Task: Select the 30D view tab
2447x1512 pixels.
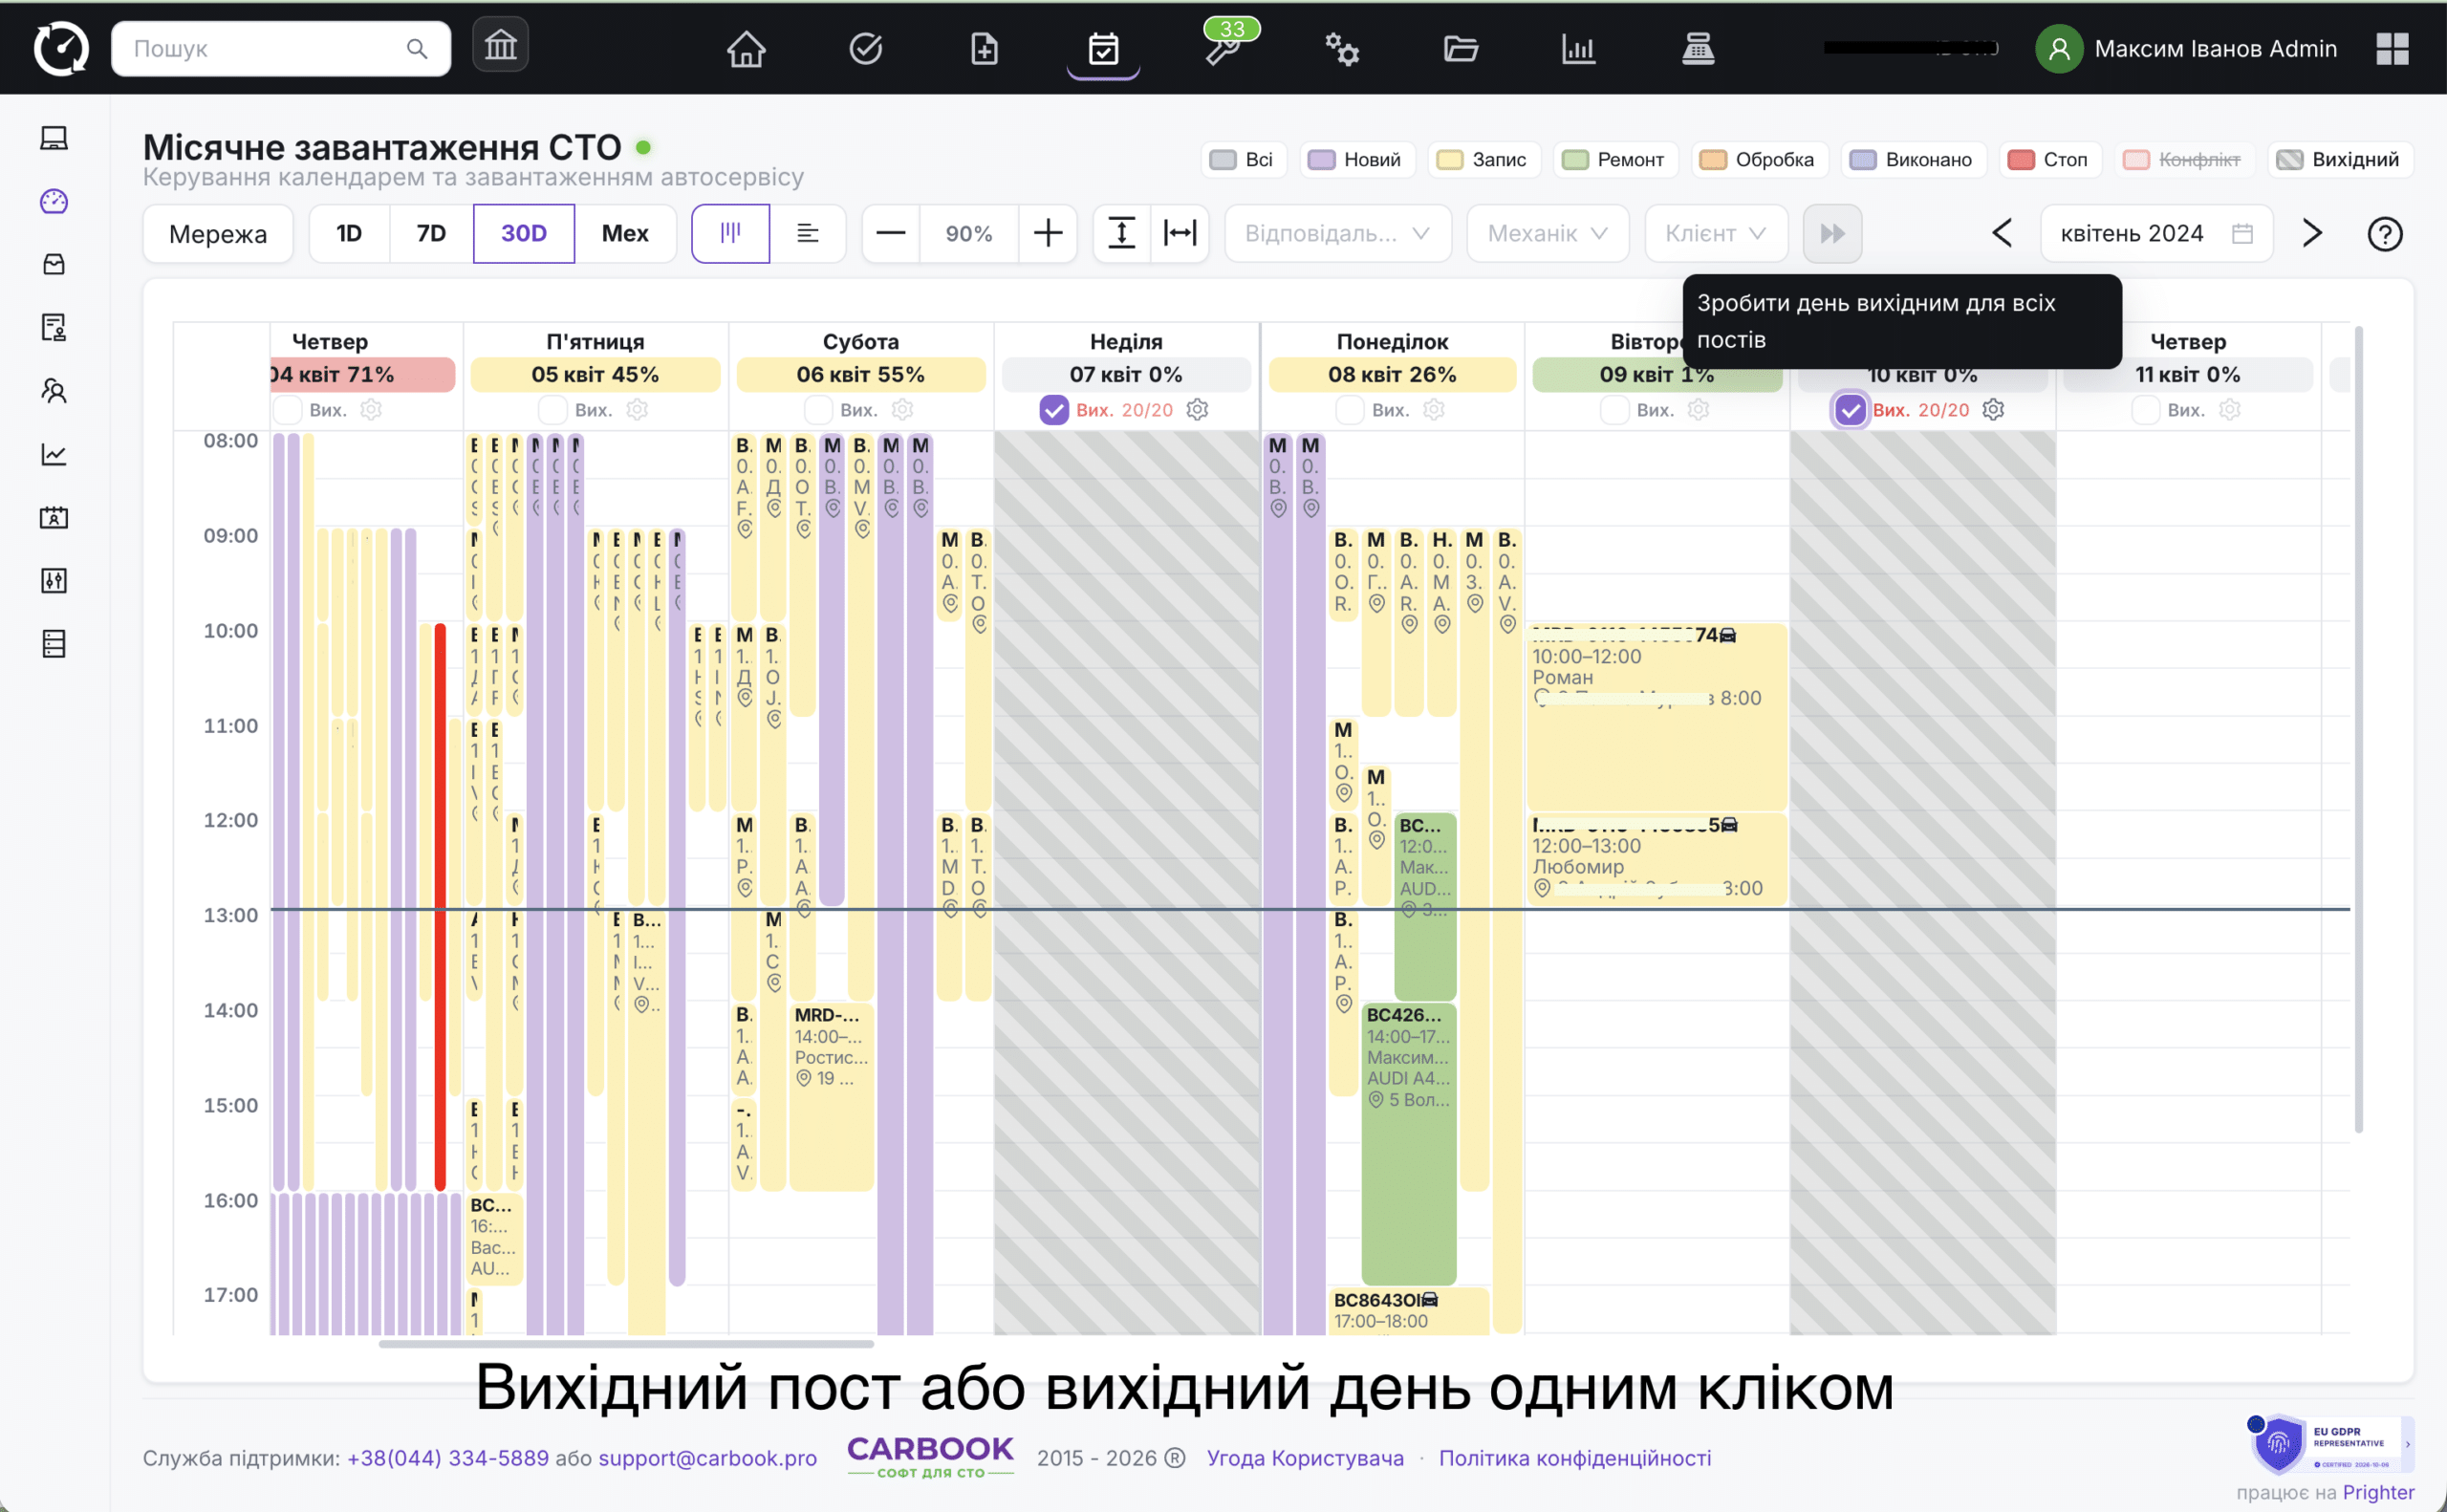Action: [524, 233]
